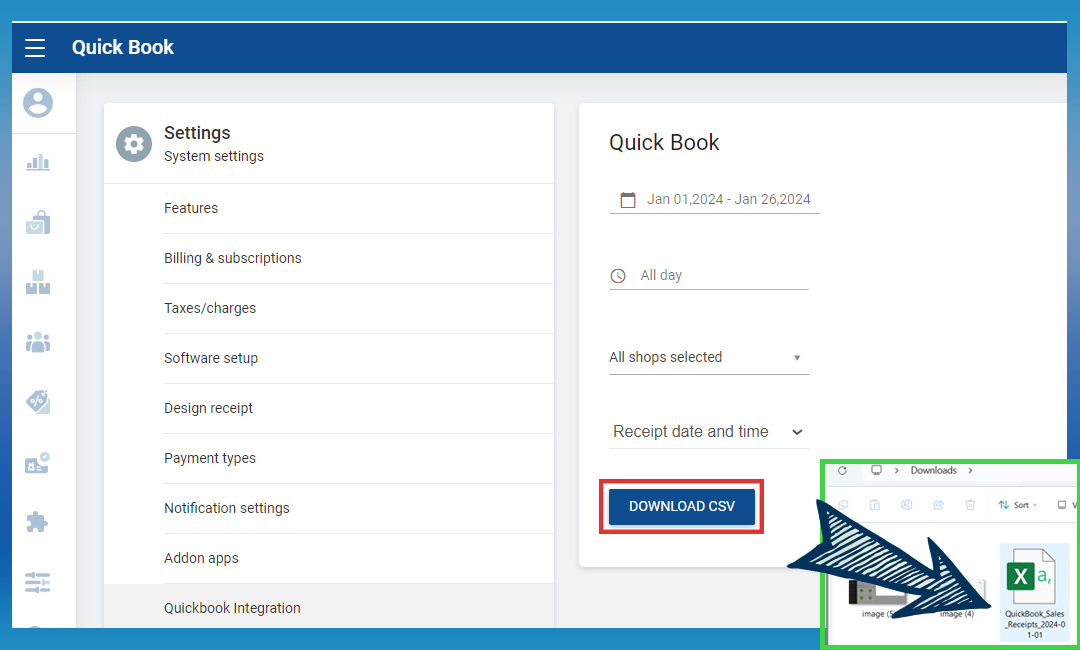Viewport: 1080px width, 650px height.
Task: Open the Sort dropdown in Downloads
Action: click(x=1018, y=505)
